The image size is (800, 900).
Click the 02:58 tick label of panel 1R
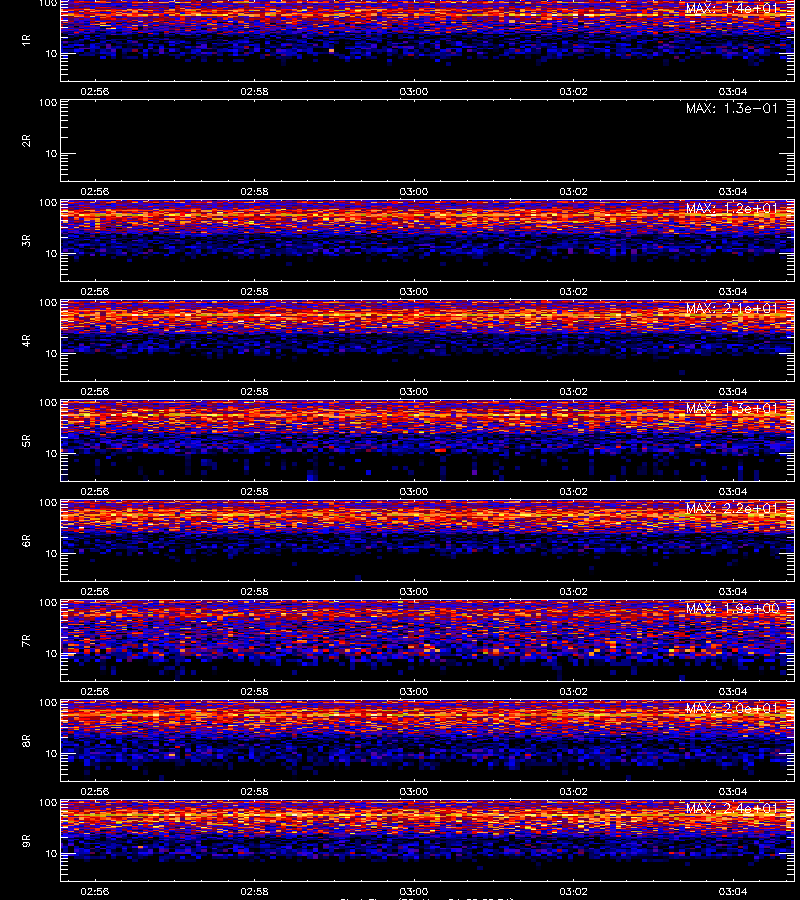pos(254,91)
